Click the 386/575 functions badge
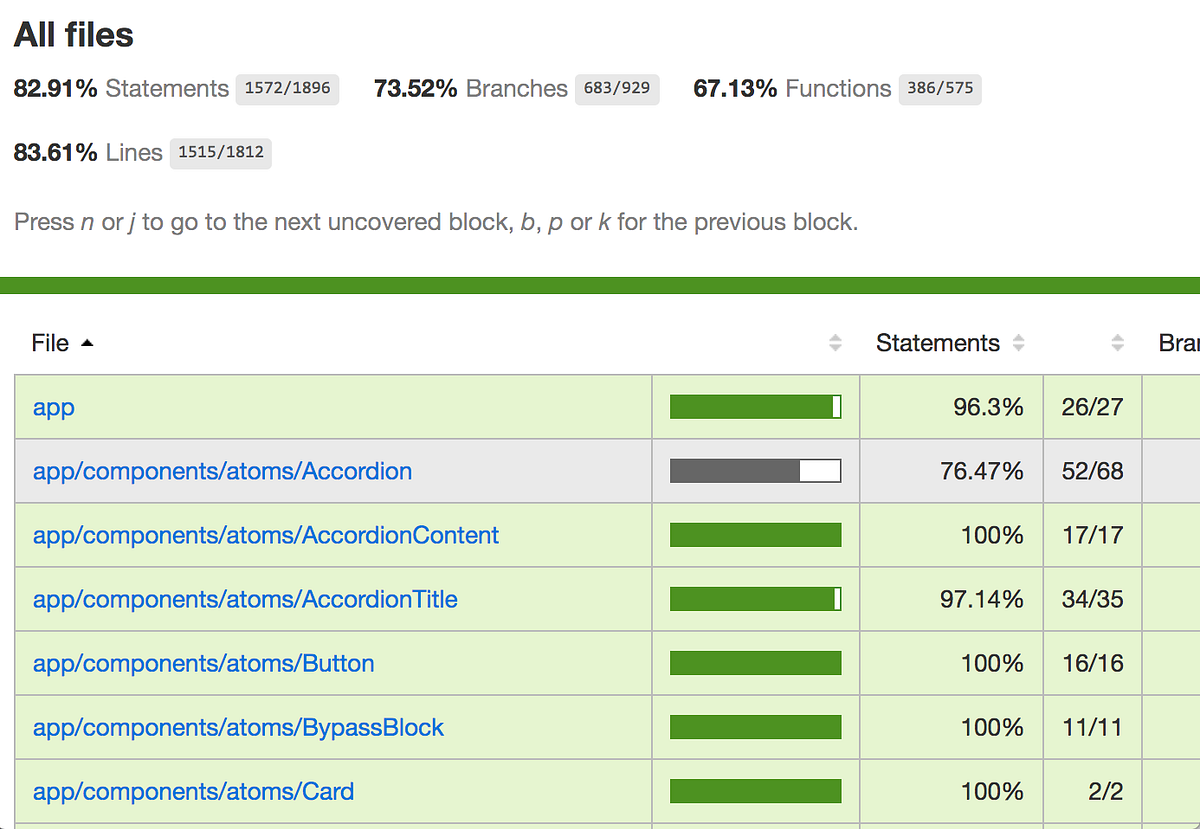Screen dimensions: 1200x829 pos(940,88)
